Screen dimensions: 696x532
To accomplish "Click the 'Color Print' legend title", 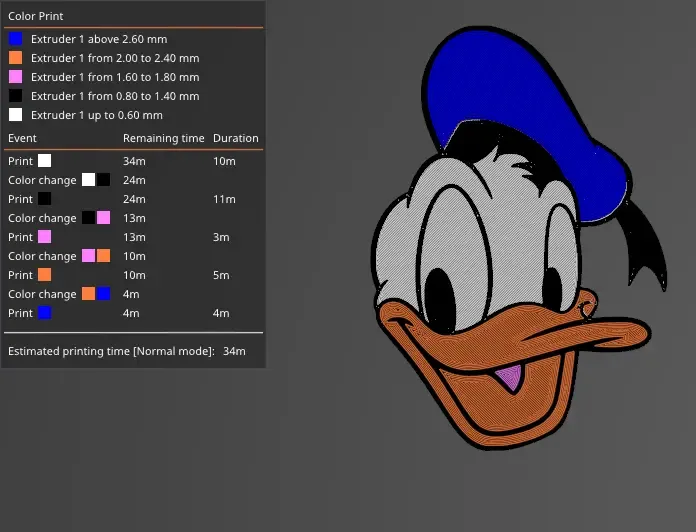I will click(x=36, y=16).
